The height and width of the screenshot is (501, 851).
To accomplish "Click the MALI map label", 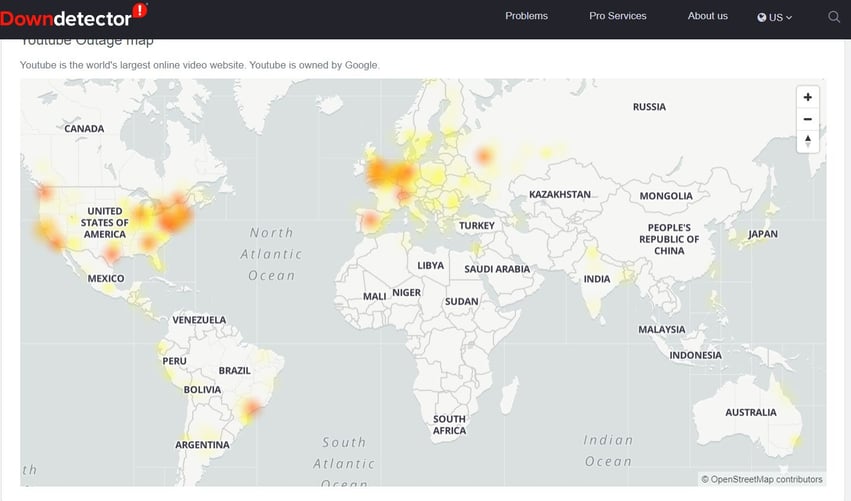I will pos(374,296).
